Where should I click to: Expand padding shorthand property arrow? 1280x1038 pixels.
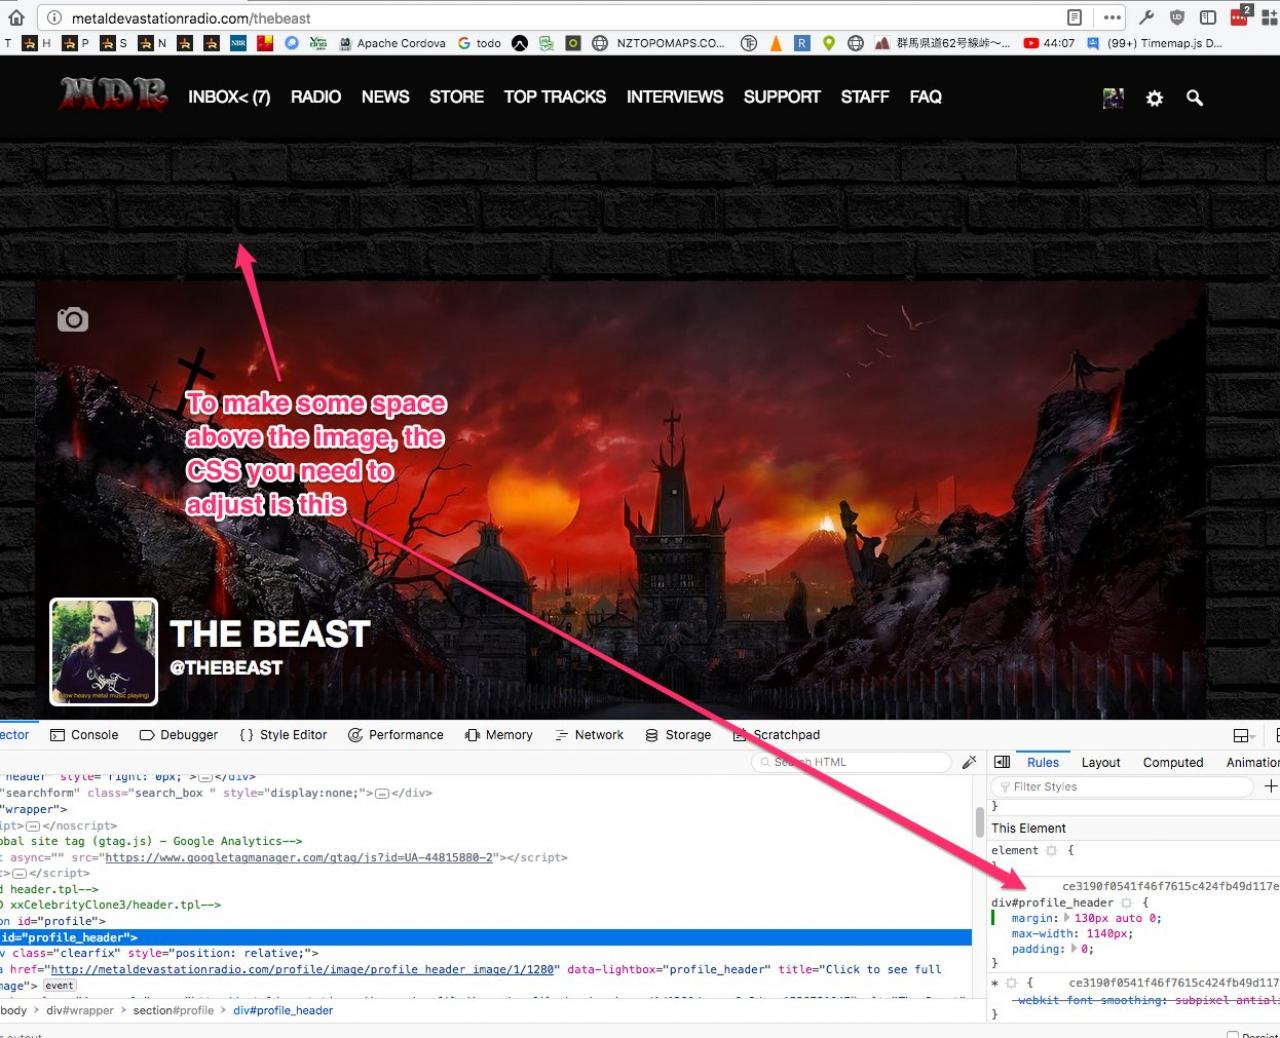(1074, 949)
